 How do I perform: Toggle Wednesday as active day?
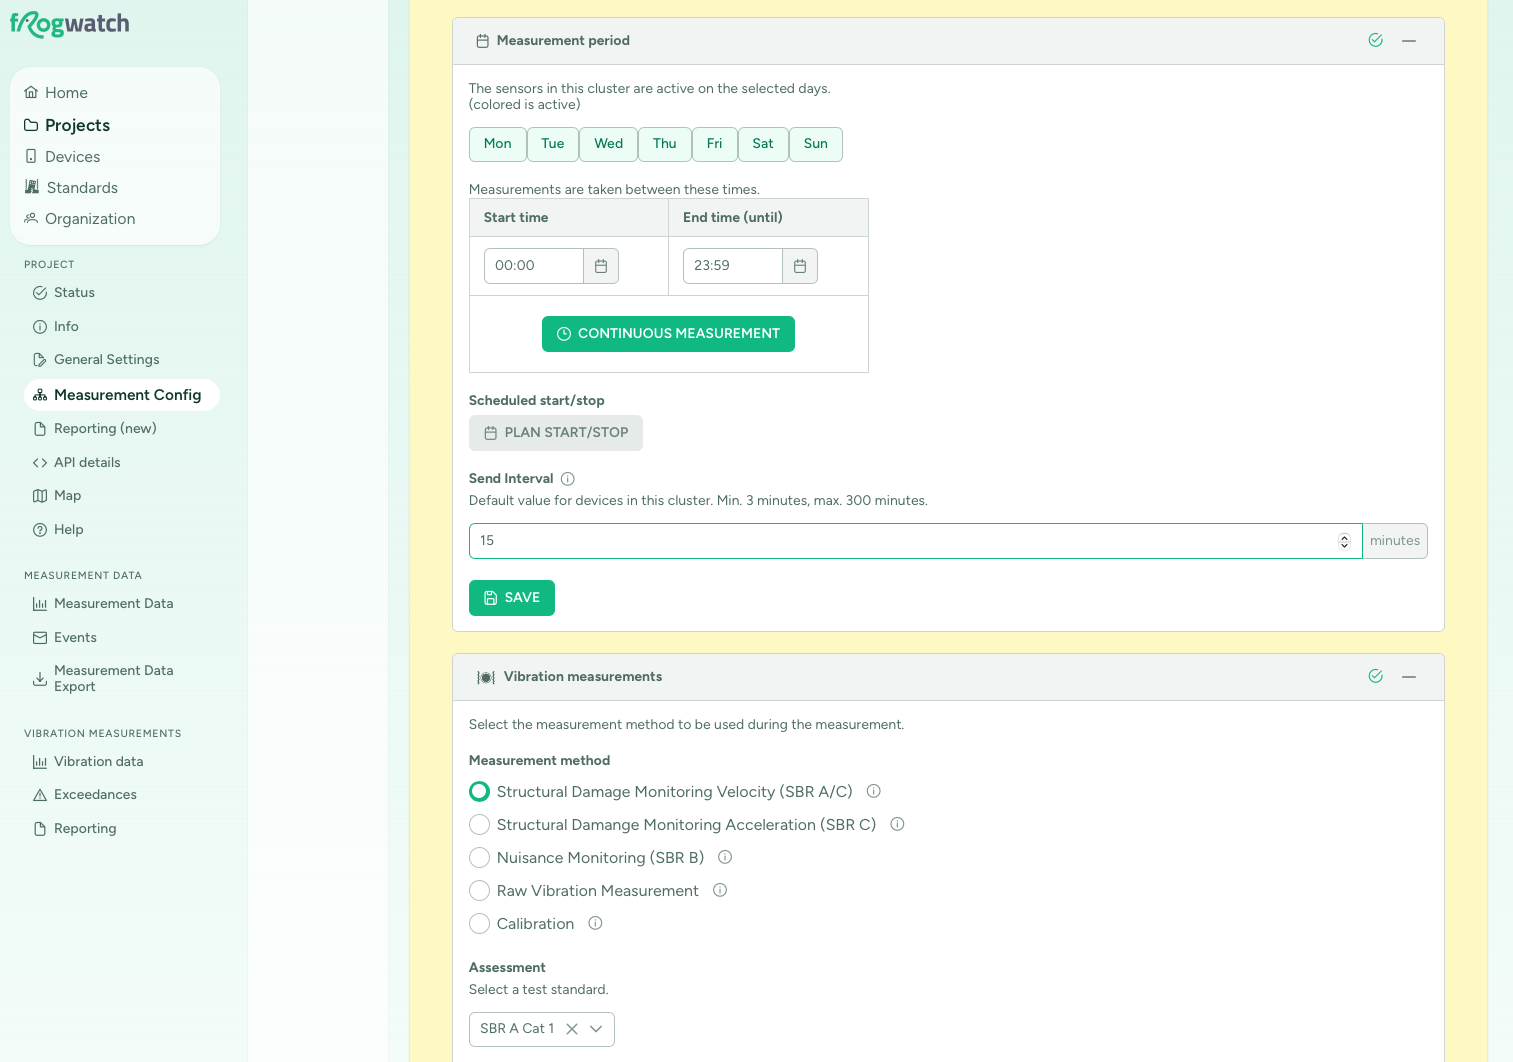[609, 144]
